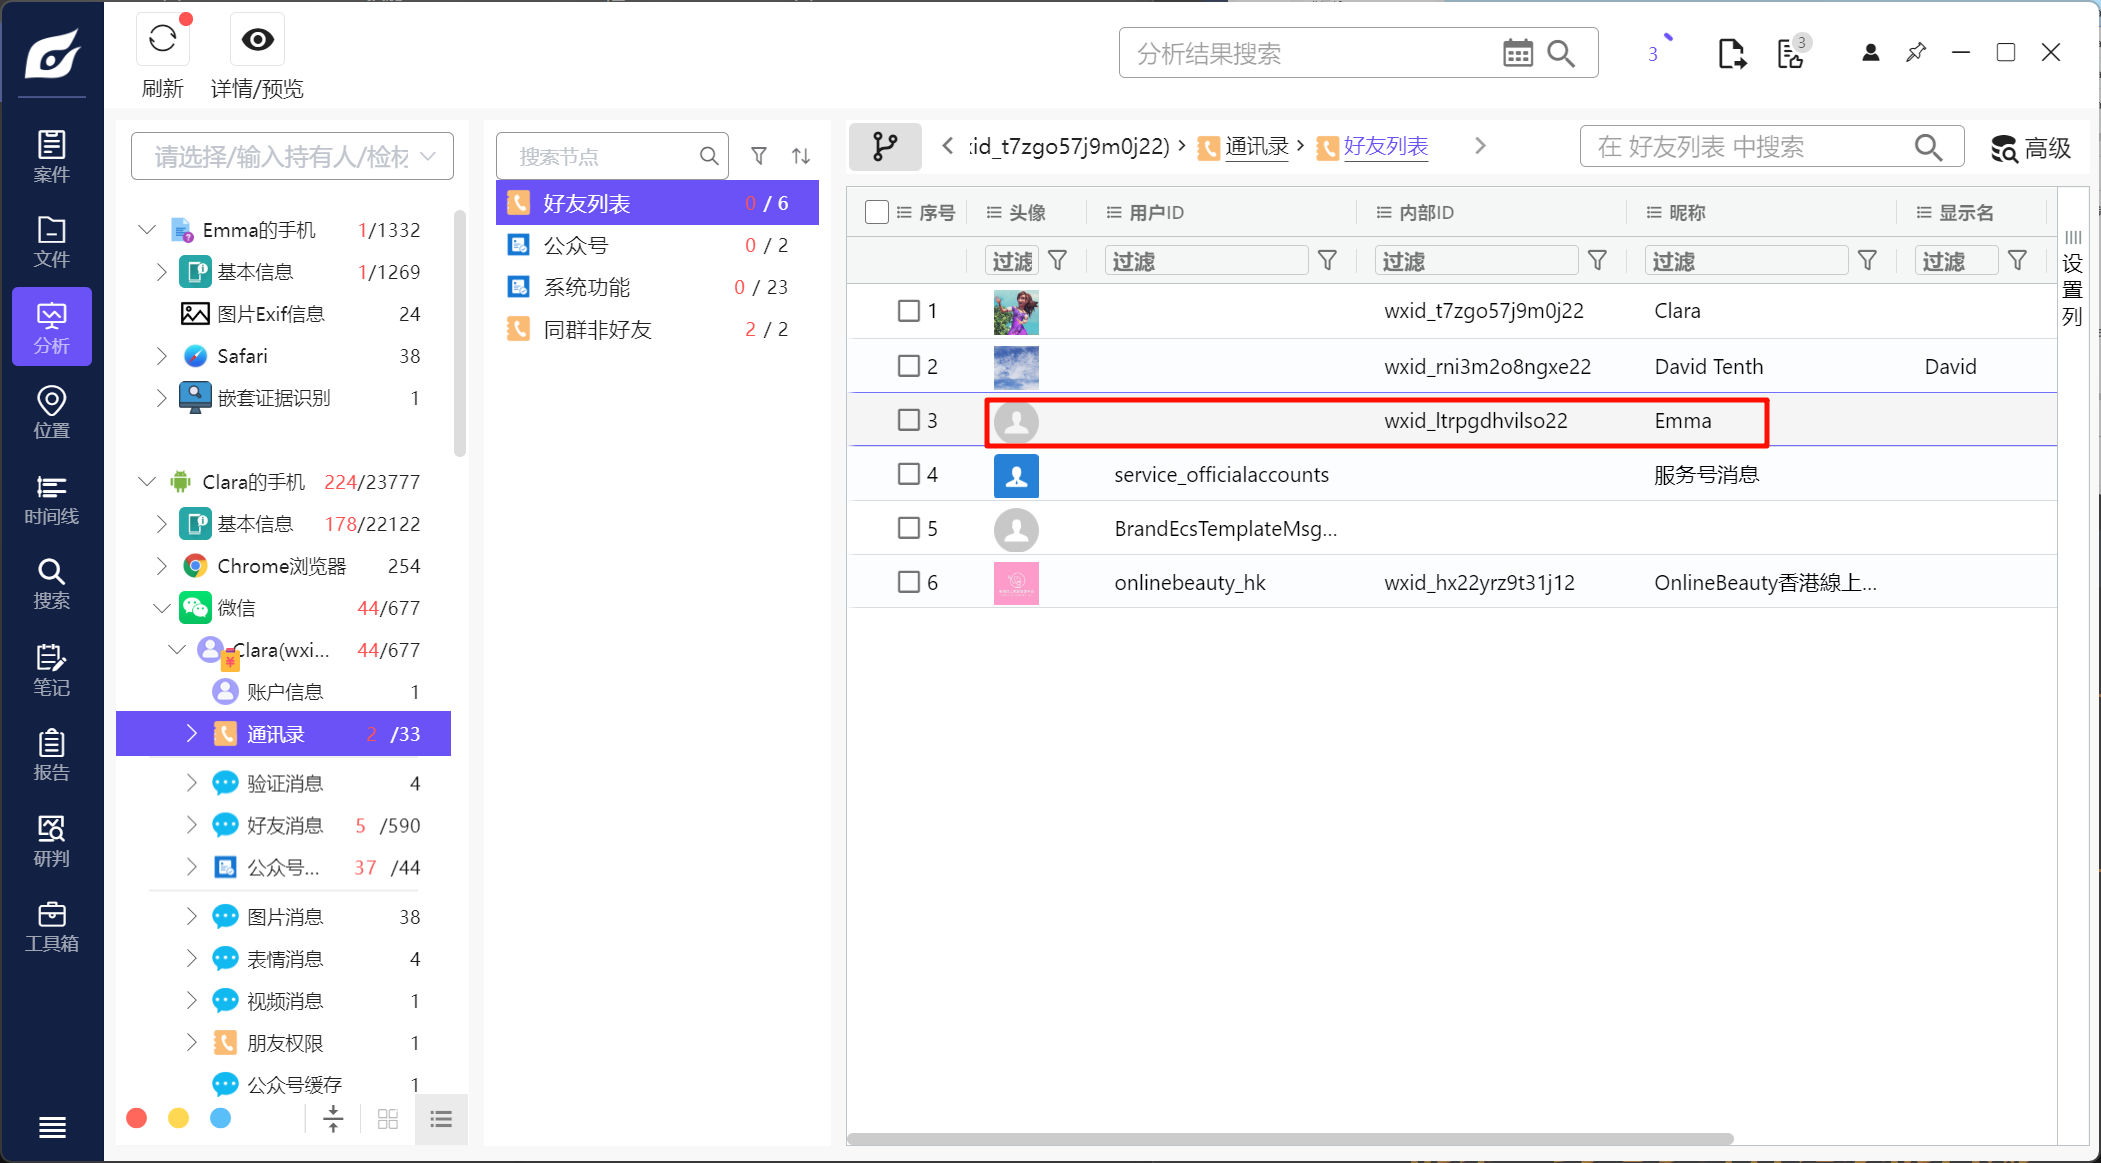Switch to list view icon at bottom
This screenshot has height=1163, width=2101.
tap(441, 1119)
